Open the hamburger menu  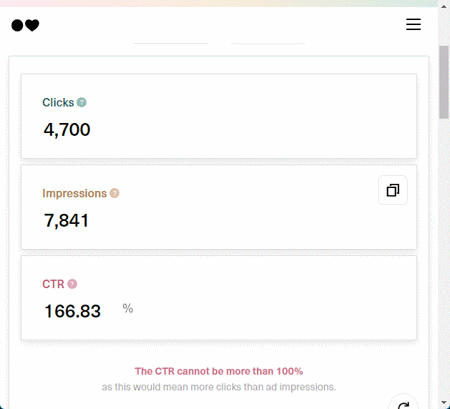coord(413,24)
